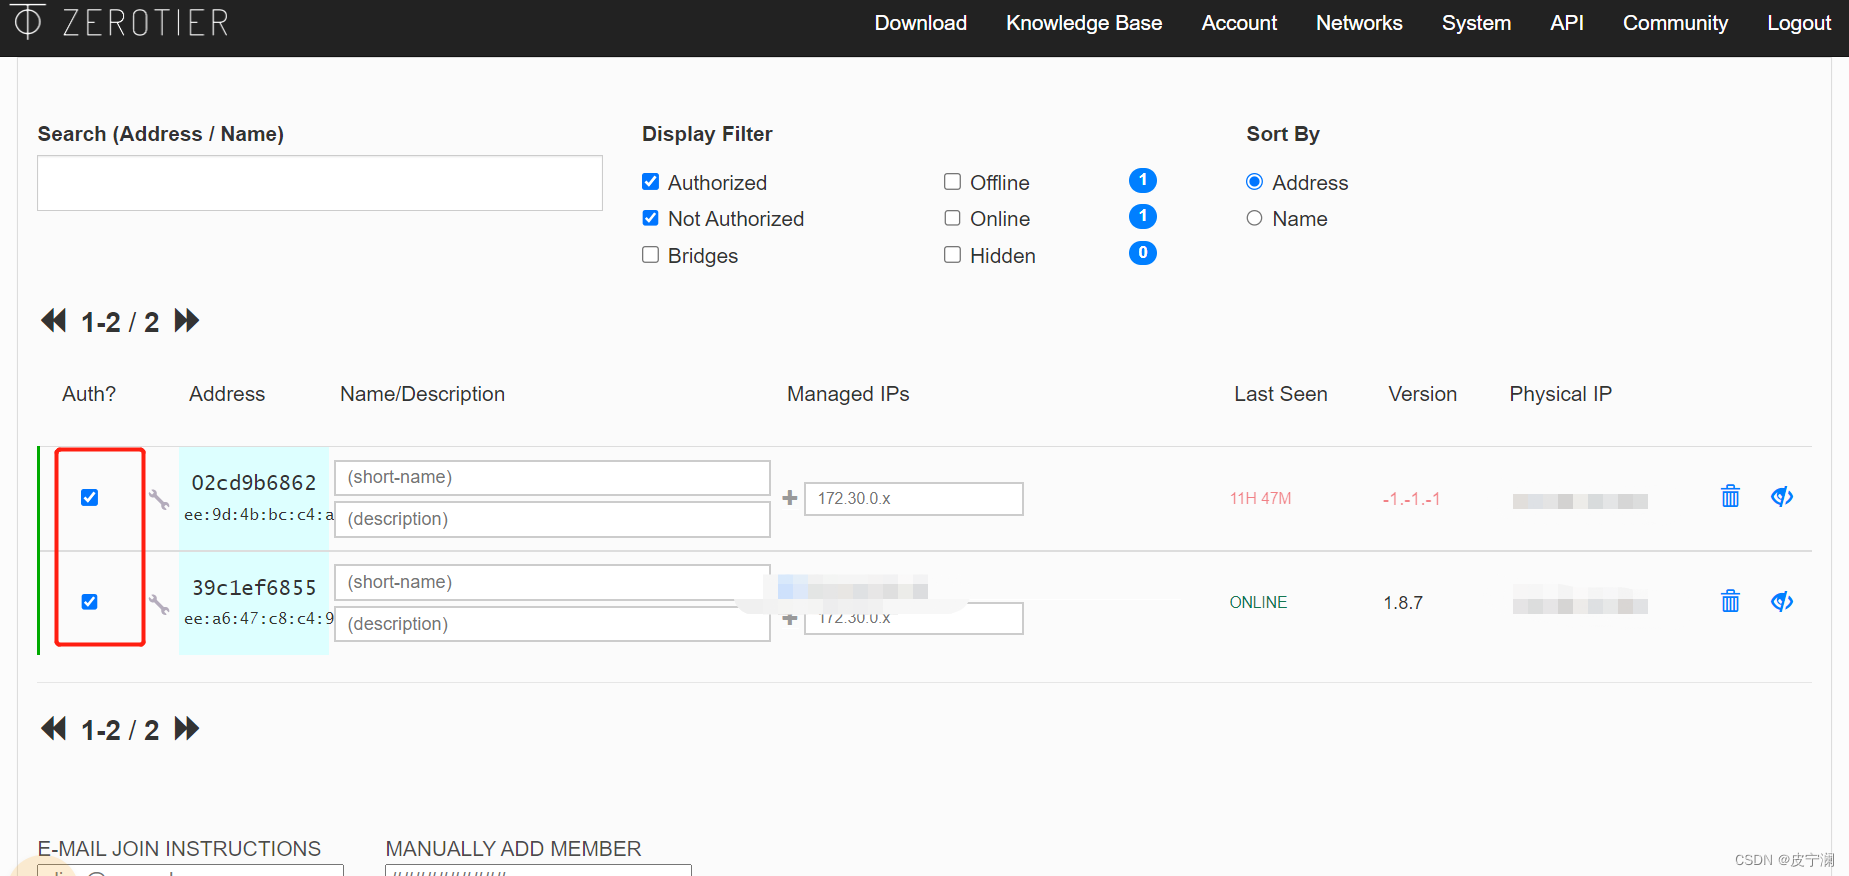
Task: Open wrench settings for member 39c1ef6855
Action: point(159,604)
